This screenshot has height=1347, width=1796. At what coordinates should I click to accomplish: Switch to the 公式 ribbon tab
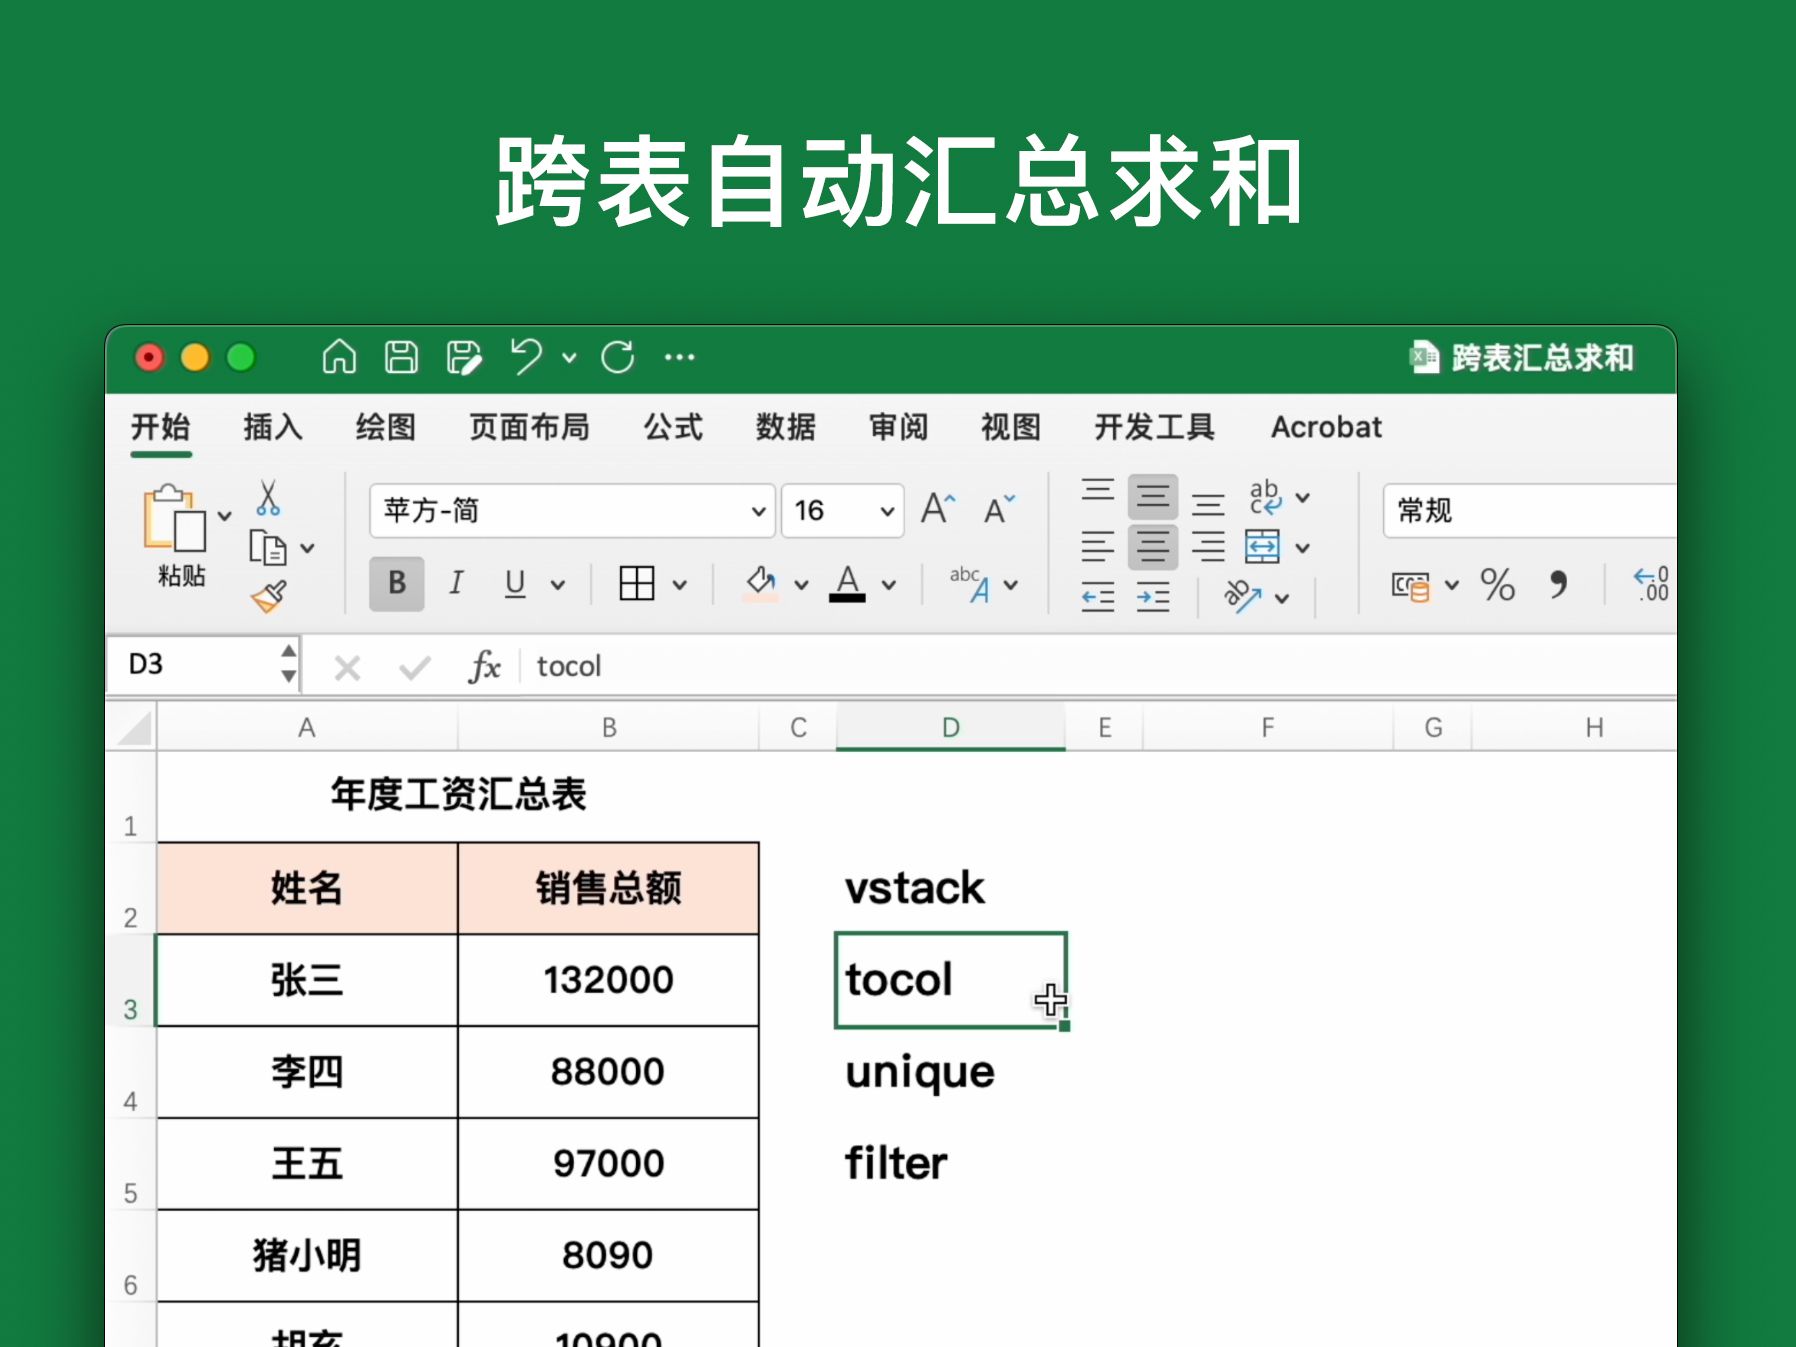[x=672, y=427]
